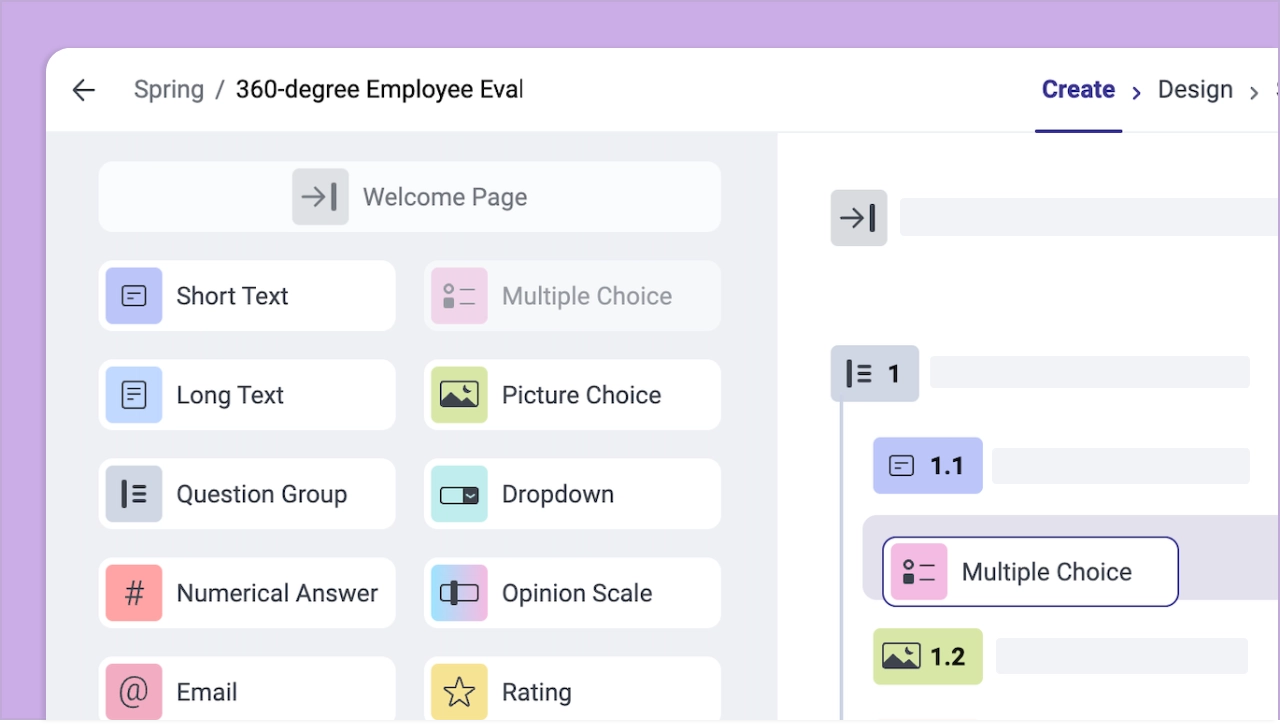Click the Opinion Scale slider icon
The height and width of the screenshot is (724, 1280).
pos(459,593)
